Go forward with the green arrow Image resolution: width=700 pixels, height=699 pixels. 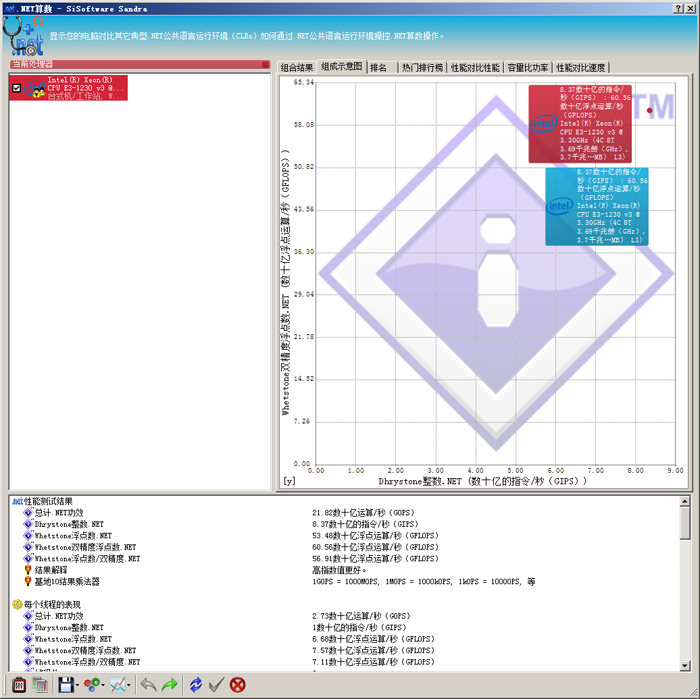(170, 685)
